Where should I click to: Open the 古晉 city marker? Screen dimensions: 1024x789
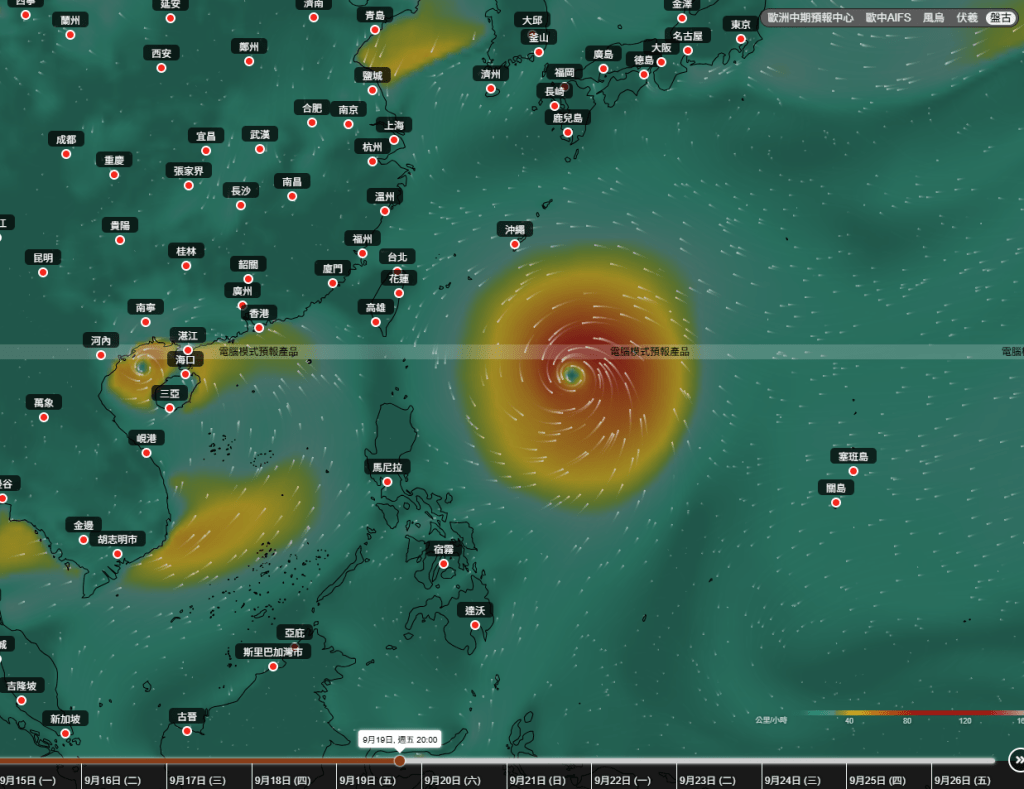187,731
